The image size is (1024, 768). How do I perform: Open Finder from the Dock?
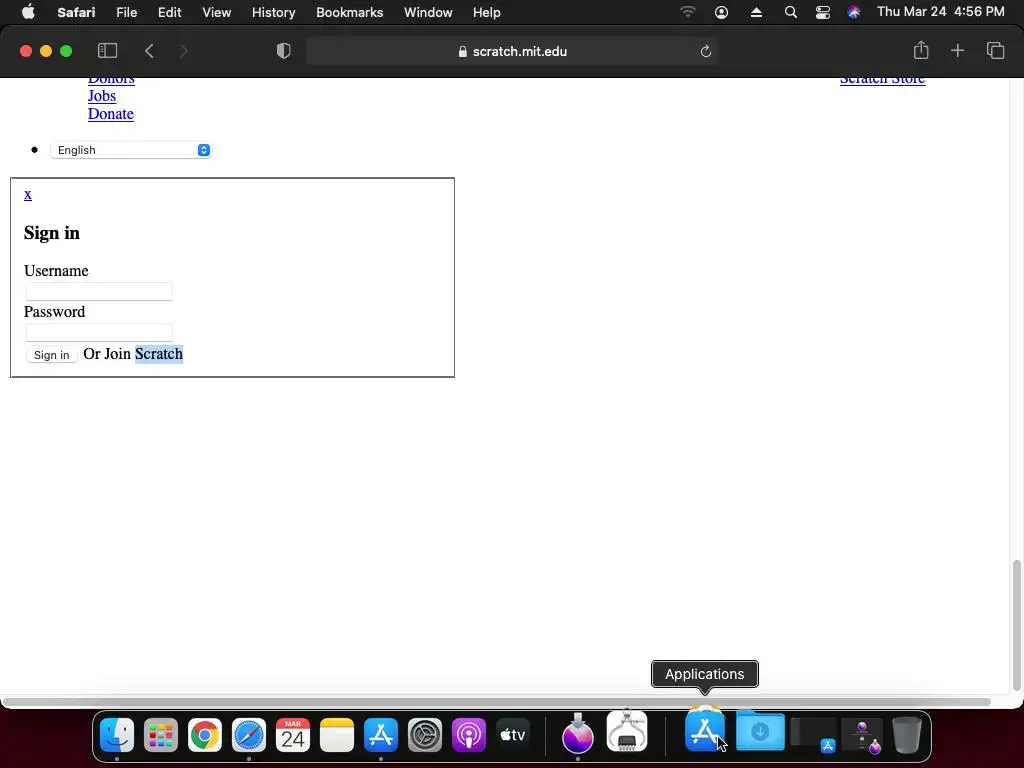pos(117,735)
